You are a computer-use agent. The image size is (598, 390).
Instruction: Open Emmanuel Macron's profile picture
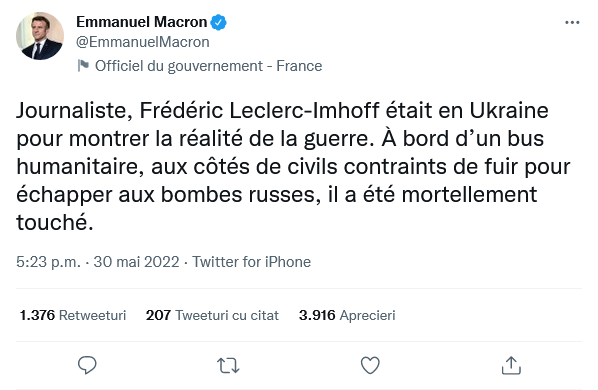(40, 36)
